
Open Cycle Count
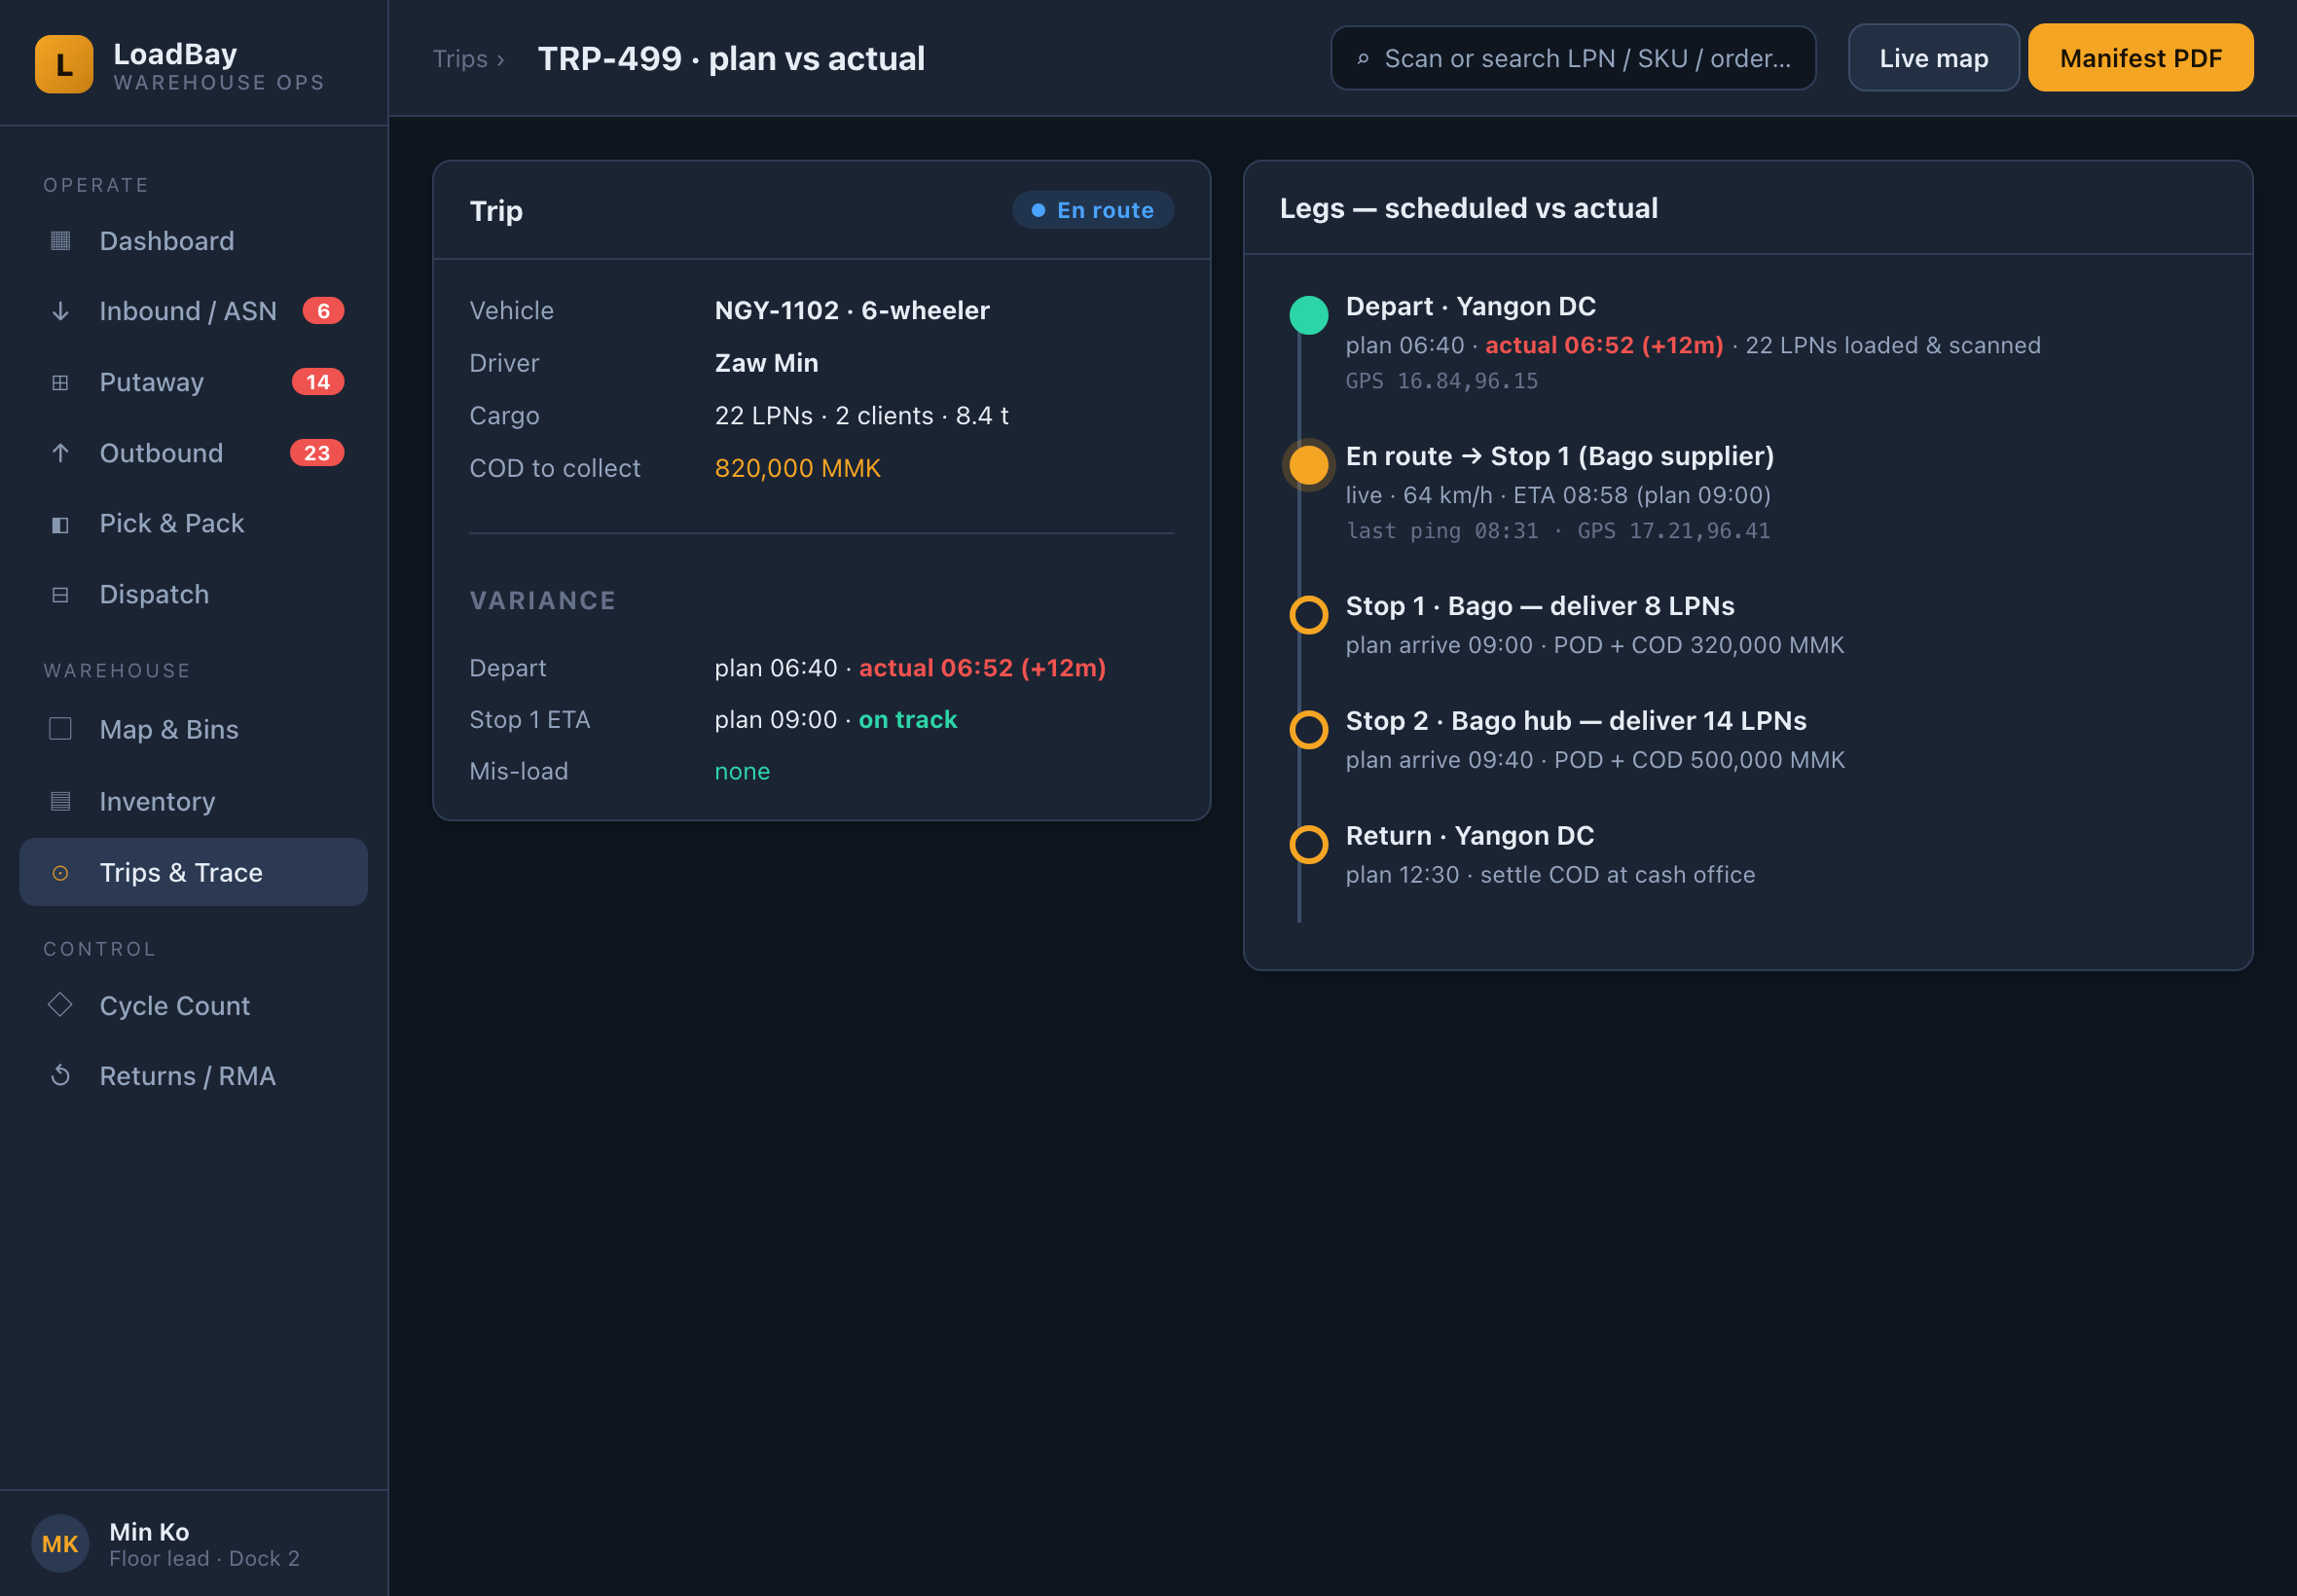194,1005
